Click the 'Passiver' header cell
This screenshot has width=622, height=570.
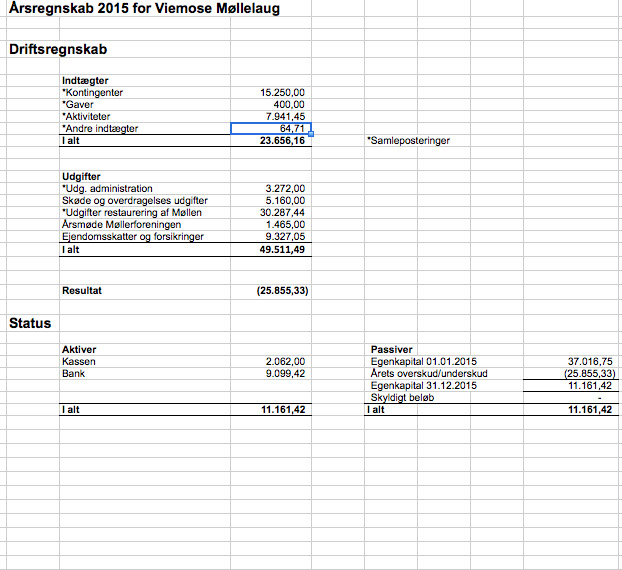point(392,349)
